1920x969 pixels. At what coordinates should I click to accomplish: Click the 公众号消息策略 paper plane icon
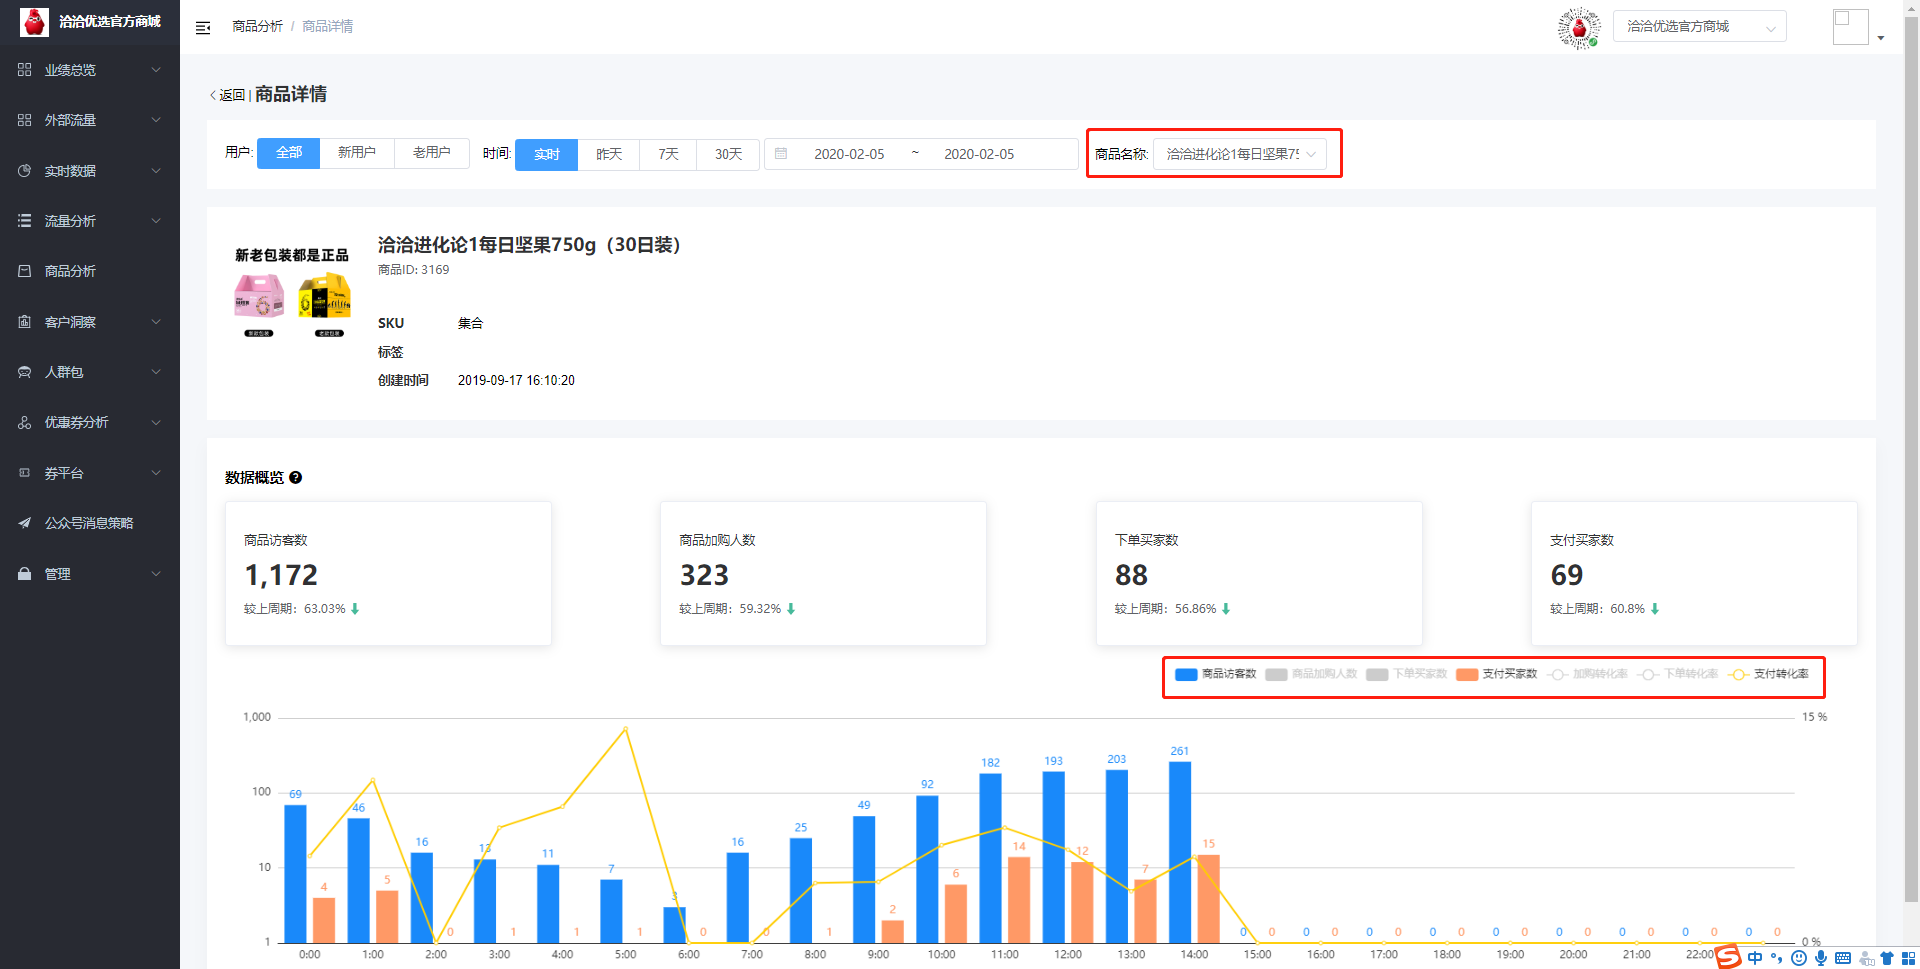(25, 523)
